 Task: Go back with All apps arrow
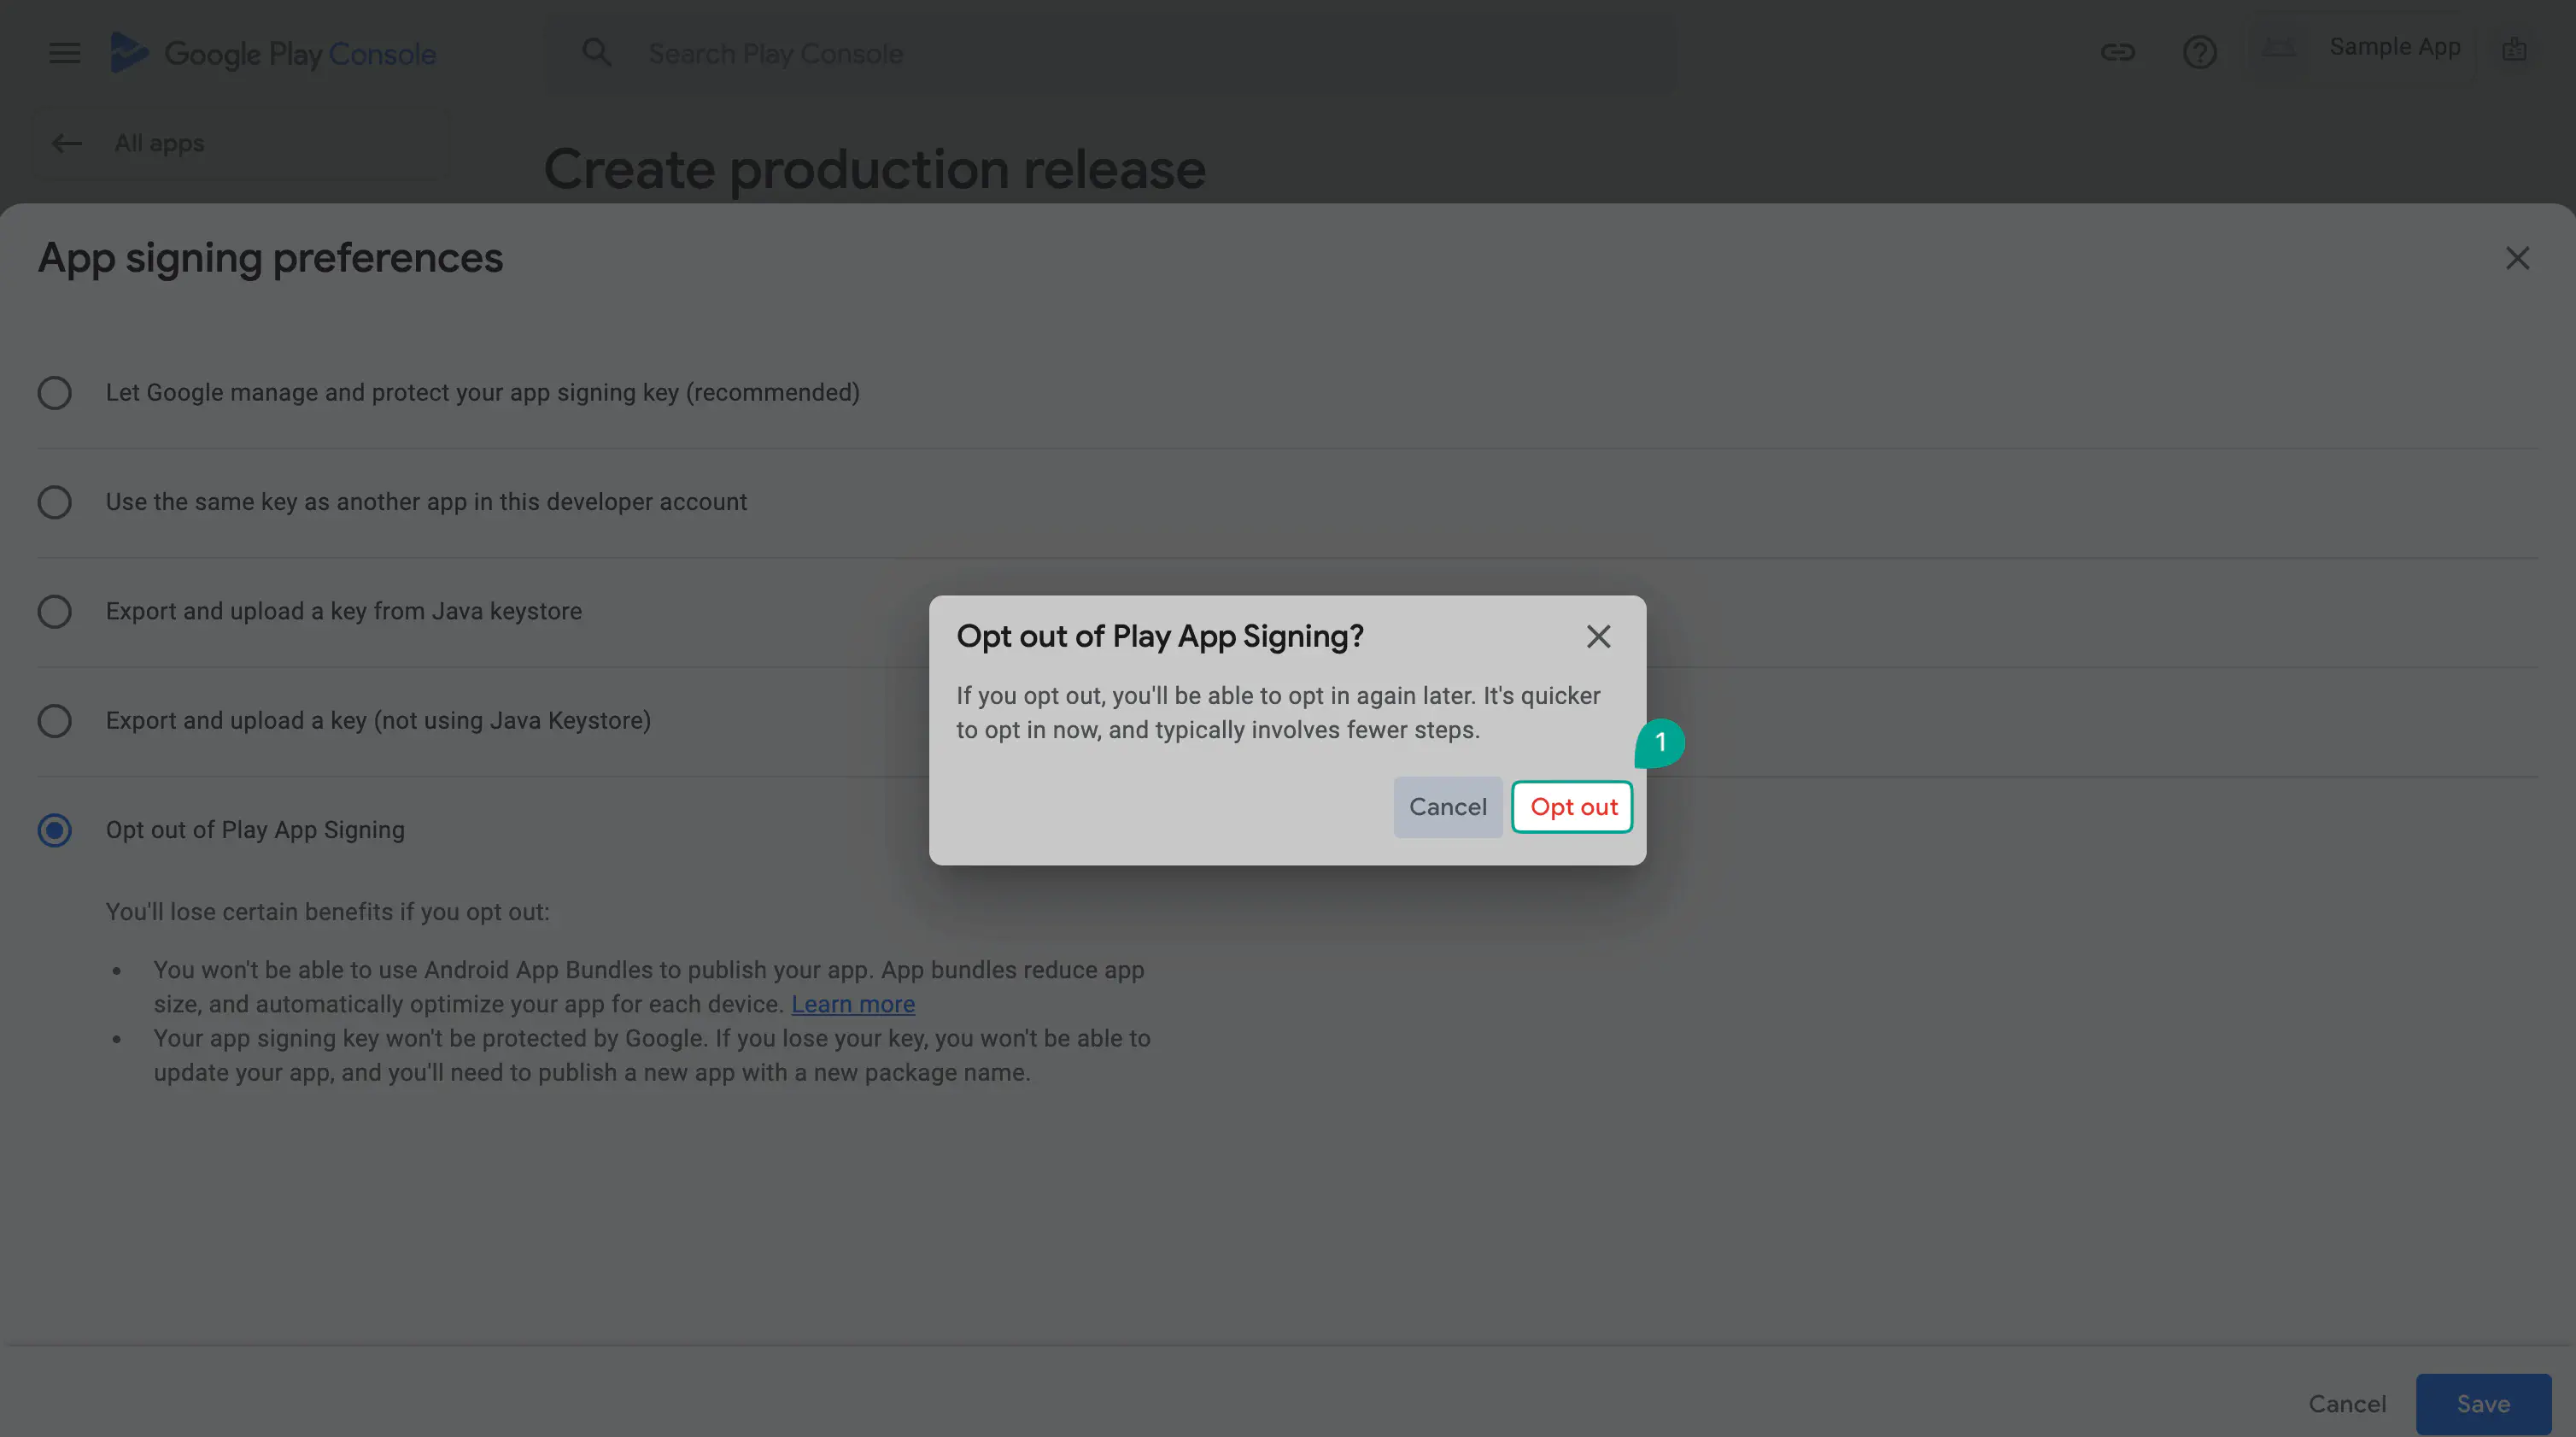(x=67, y=143)
